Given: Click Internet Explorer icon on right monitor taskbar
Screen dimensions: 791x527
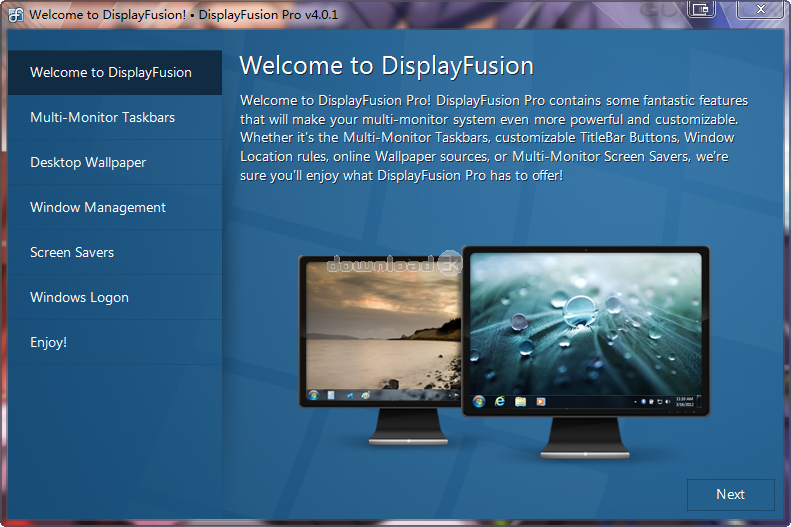Looking at the screenshot, I should (x=499, y=401).
